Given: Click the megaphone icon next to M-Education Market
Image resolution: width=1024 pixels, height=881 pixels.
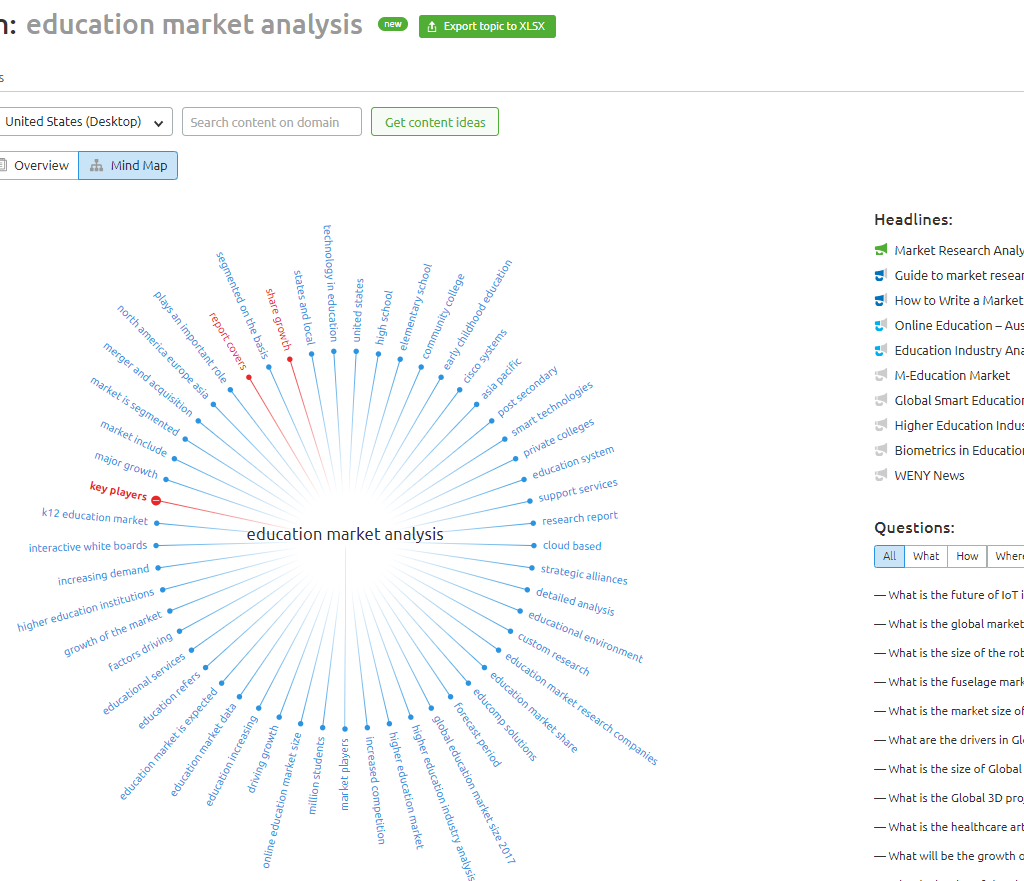Looking at the screenshot, I should (881, 375).
